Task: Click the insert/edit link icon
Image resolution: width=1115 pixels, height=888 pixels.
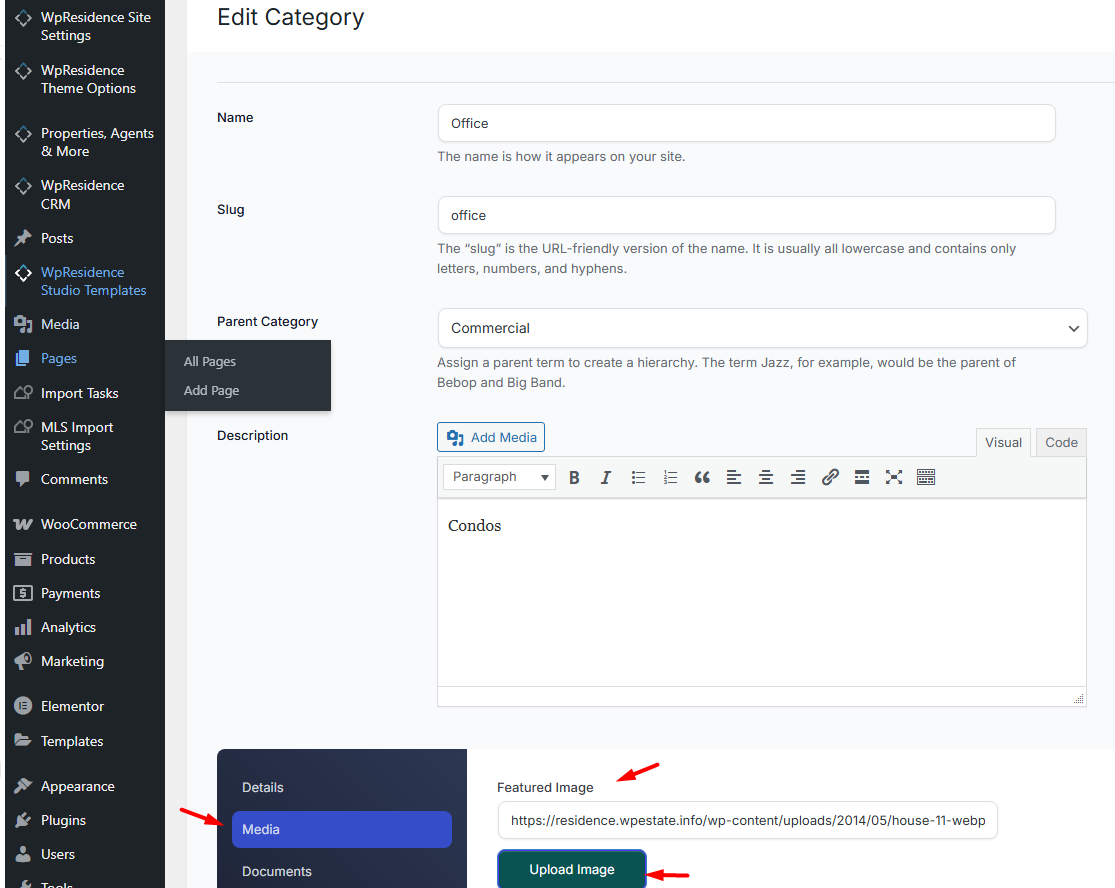Action: (x=830, y=478)
